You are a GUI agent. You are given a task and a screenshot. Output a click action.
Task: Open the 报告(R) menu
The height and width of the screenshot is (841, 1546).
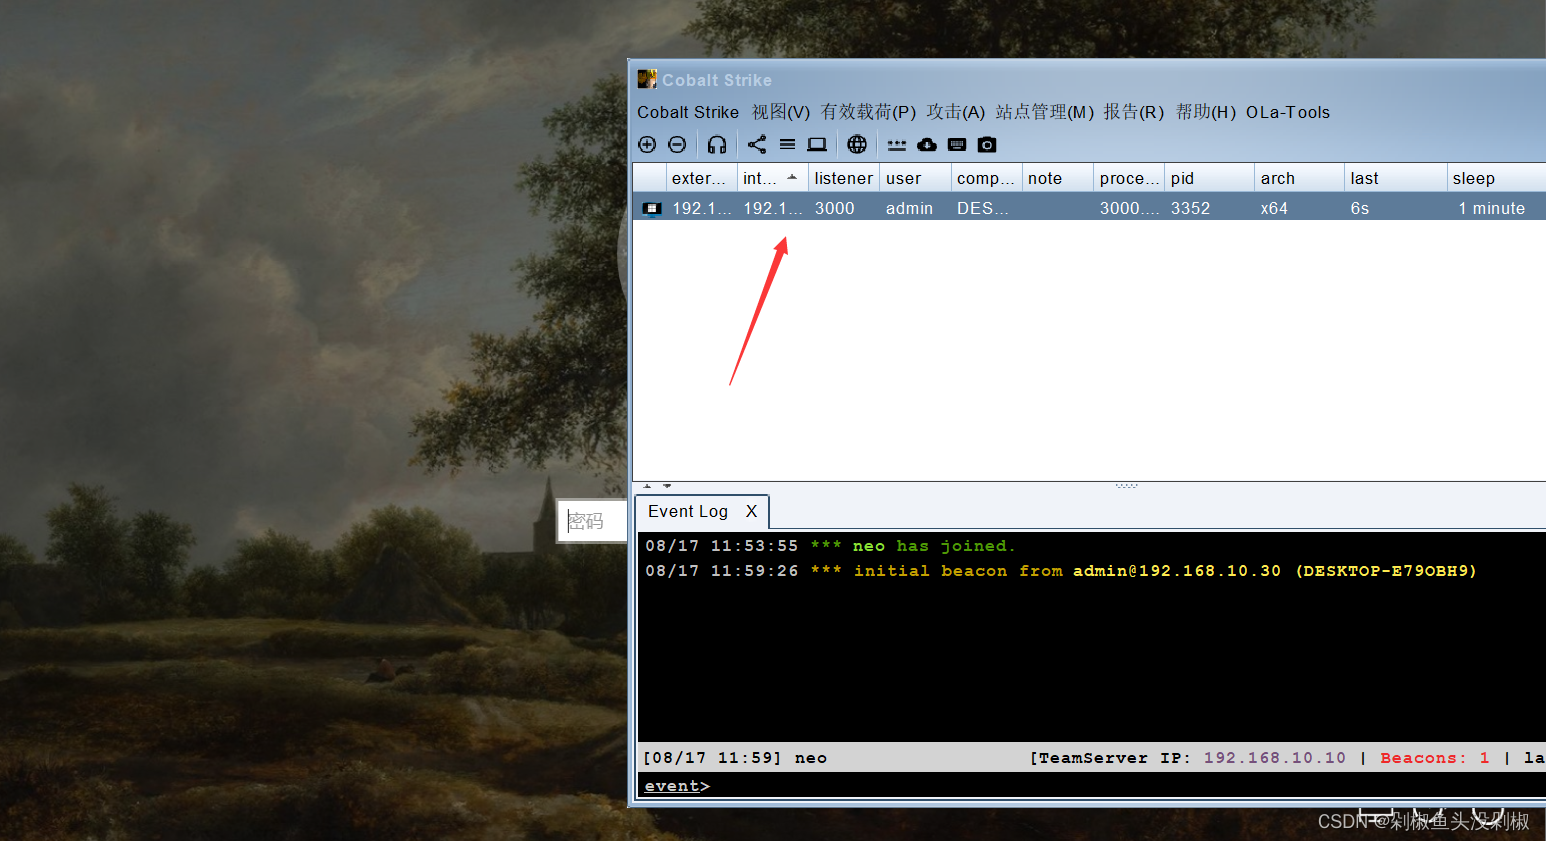pyautogui.click(x=1133, y=112)
